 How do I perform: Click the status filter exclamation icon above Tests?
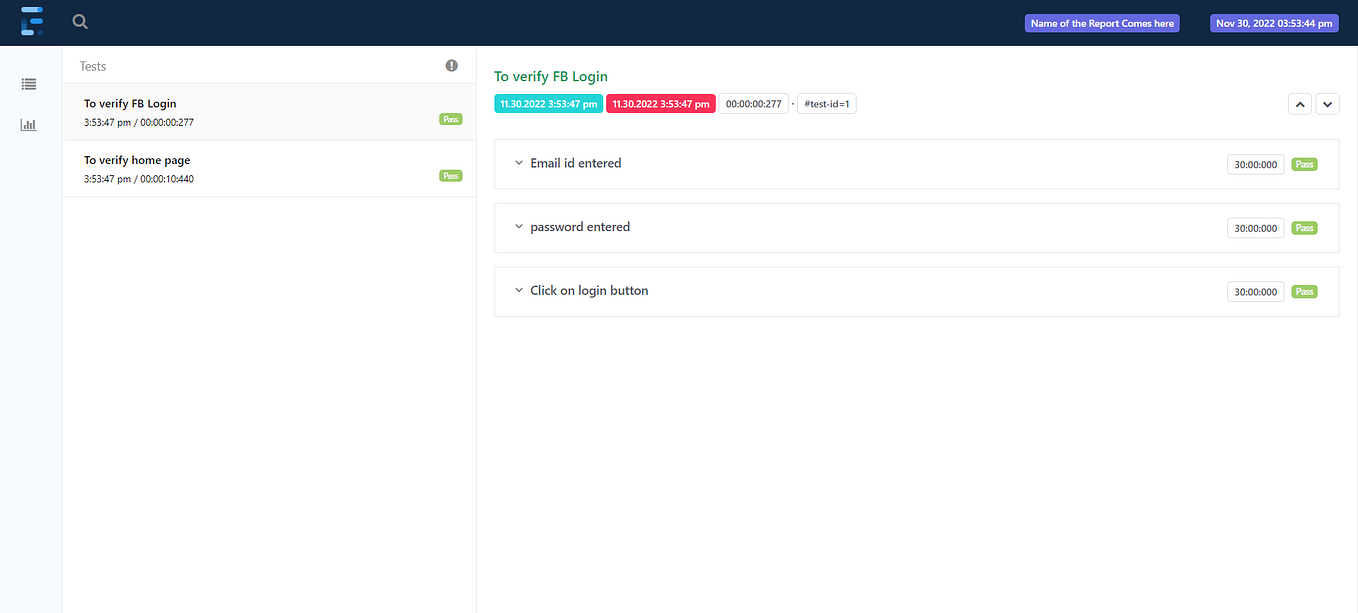(x=451, y=65)
